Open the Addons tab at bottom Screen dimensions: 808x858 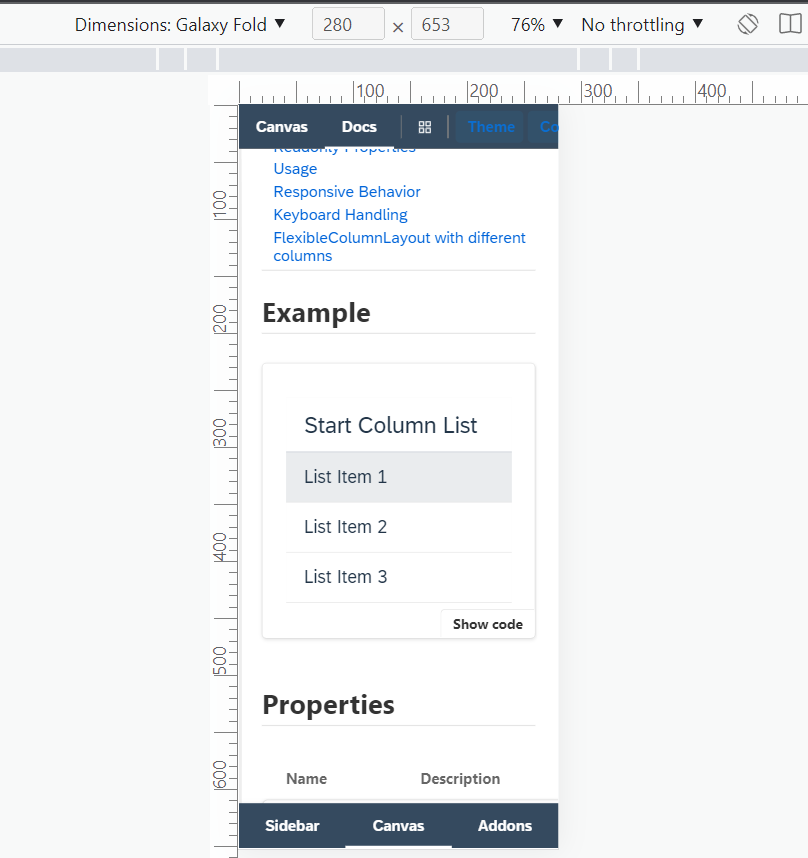coord(504,826)
